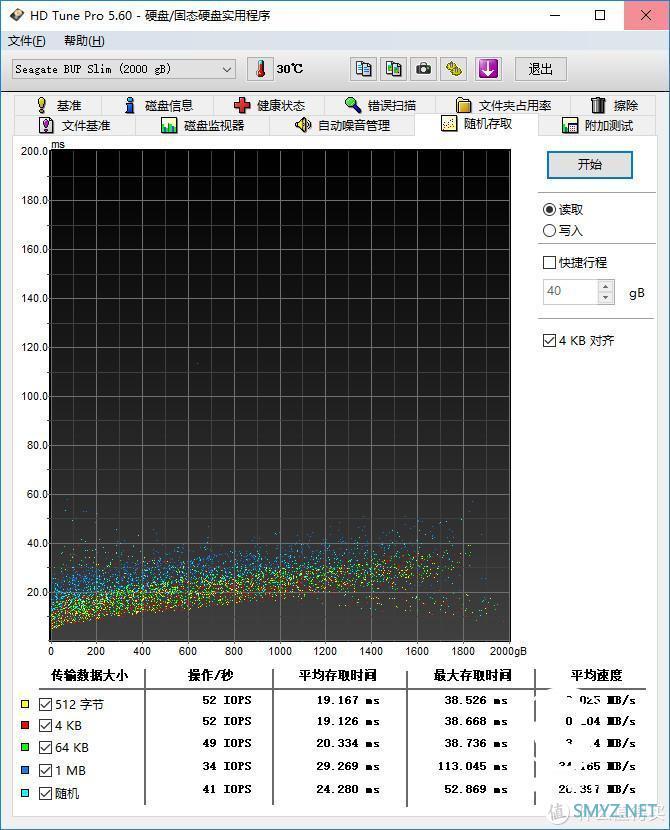The image size is (670, 830).
Task: Click inside the access time scatter graph
Action: (280, 395)
